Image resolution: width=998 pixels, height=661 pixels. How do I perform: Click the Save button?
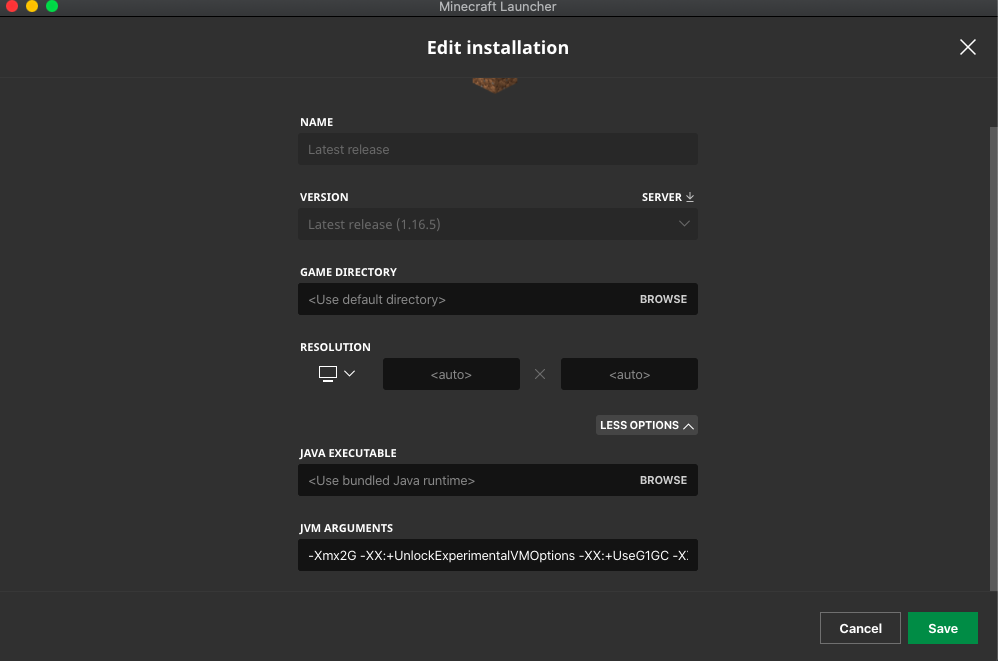942,628
